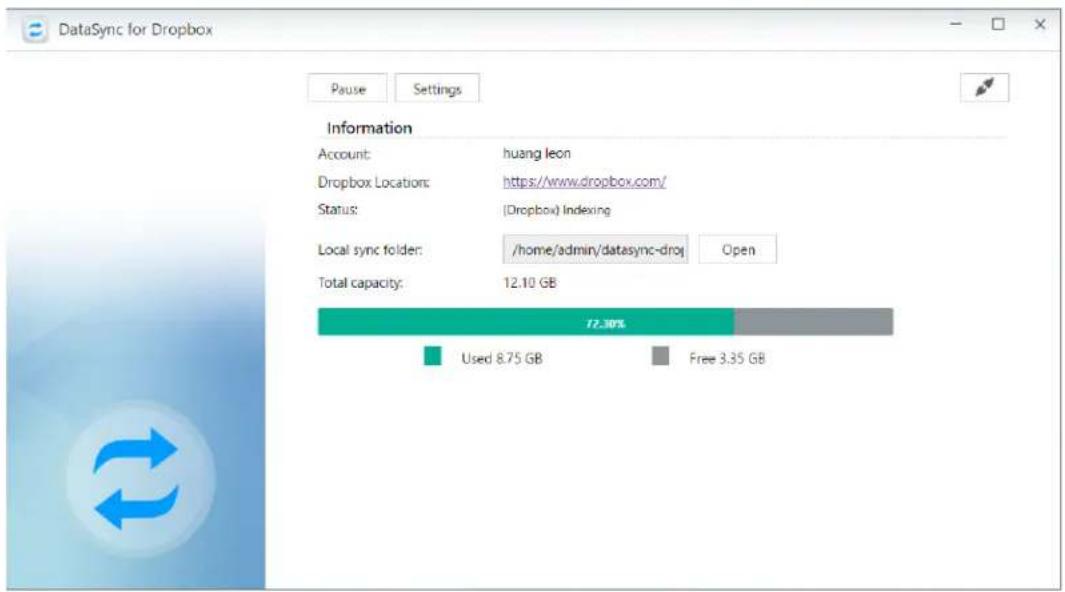This screenshot has height=592, width=1065.
Task: Pause the Dropbox sync
Action: pos(348,89)
